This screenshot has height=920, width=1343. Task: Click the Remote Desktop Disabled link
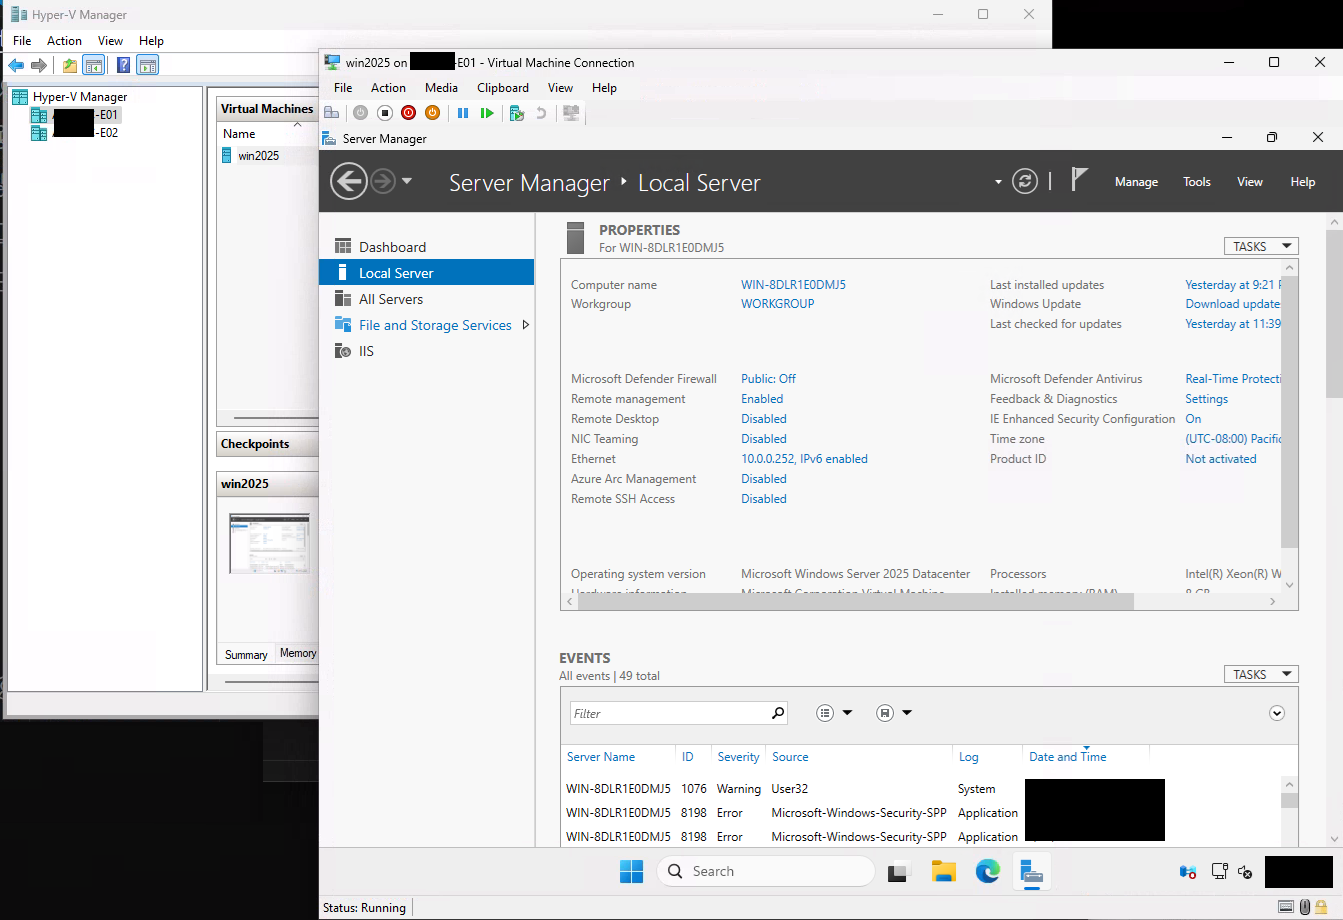pyautogui.click(x=763, y=419)
